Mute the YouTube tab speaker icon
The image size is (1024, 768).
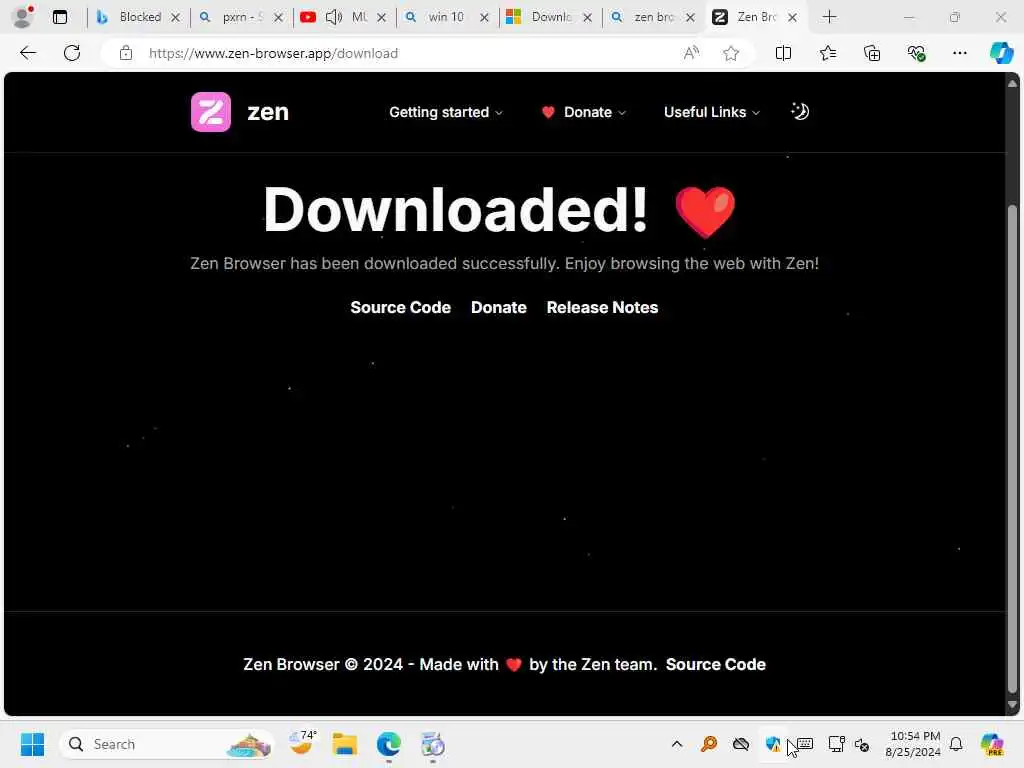334,17
